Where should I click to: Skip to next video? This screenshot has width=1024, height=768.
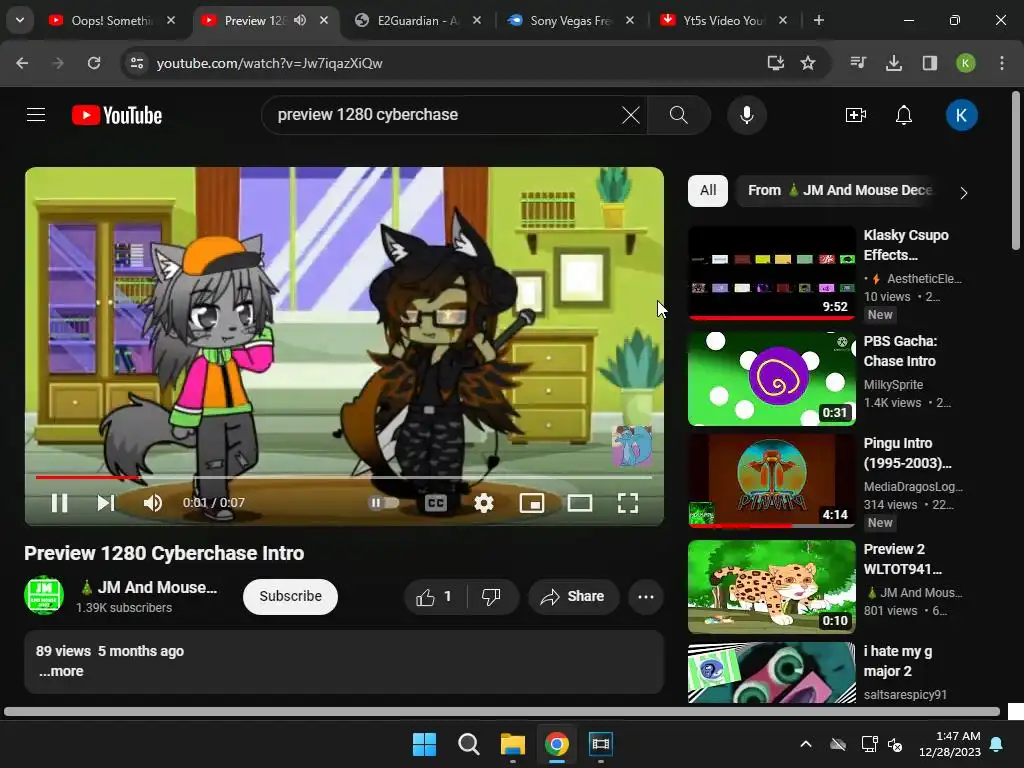(106, 503)
